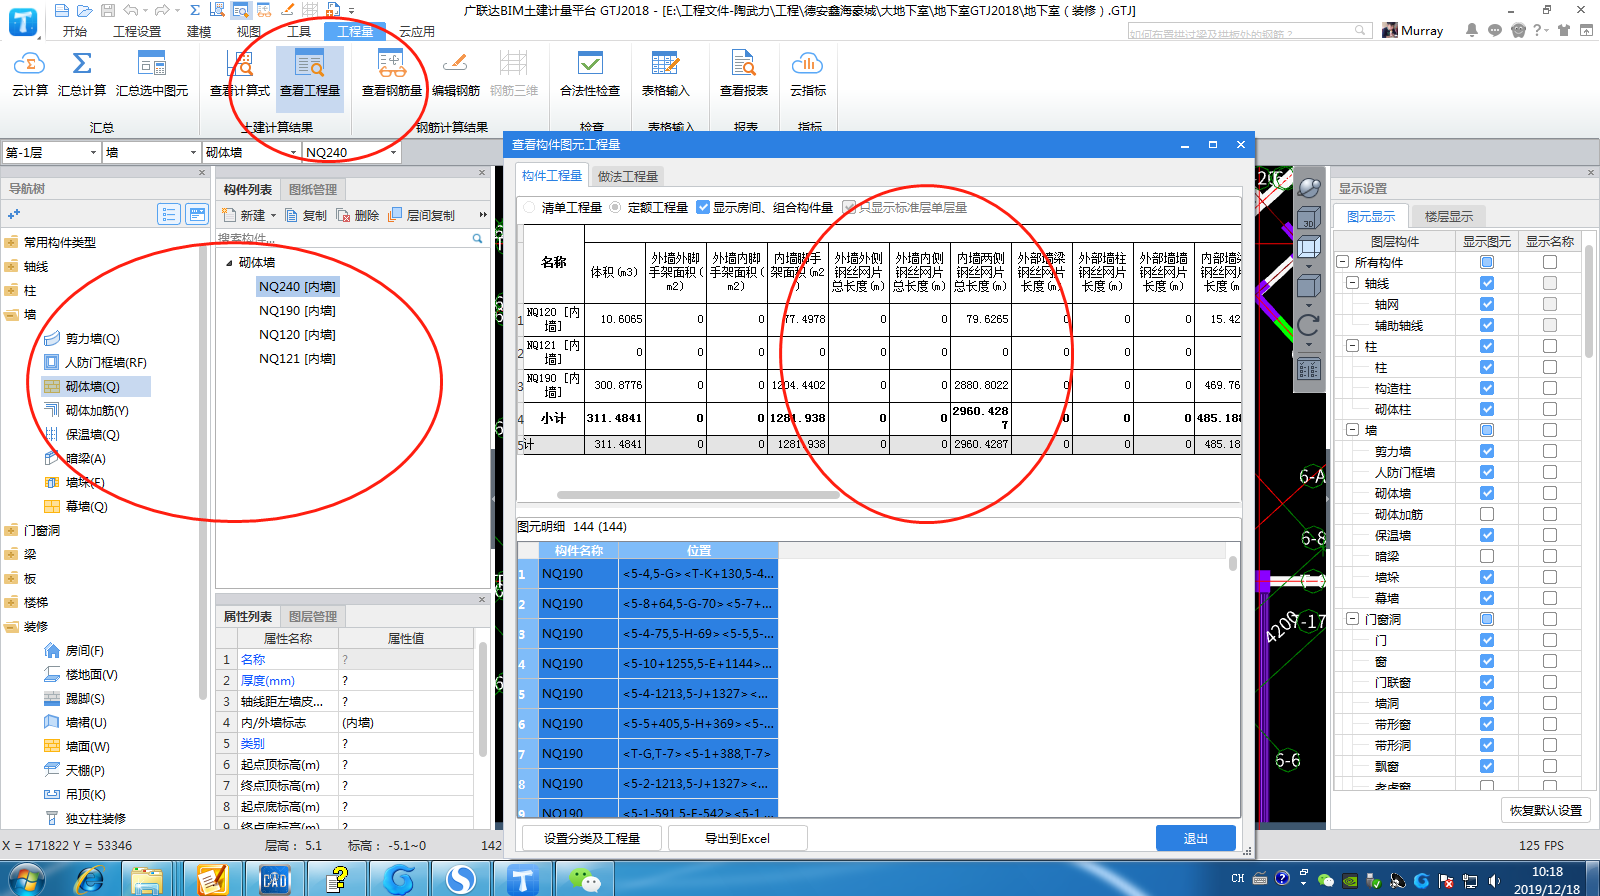Toggle 剪力墙 display checkbox
The height and width of the screenshot is (896, 1600).
(x=1487, y=451)
